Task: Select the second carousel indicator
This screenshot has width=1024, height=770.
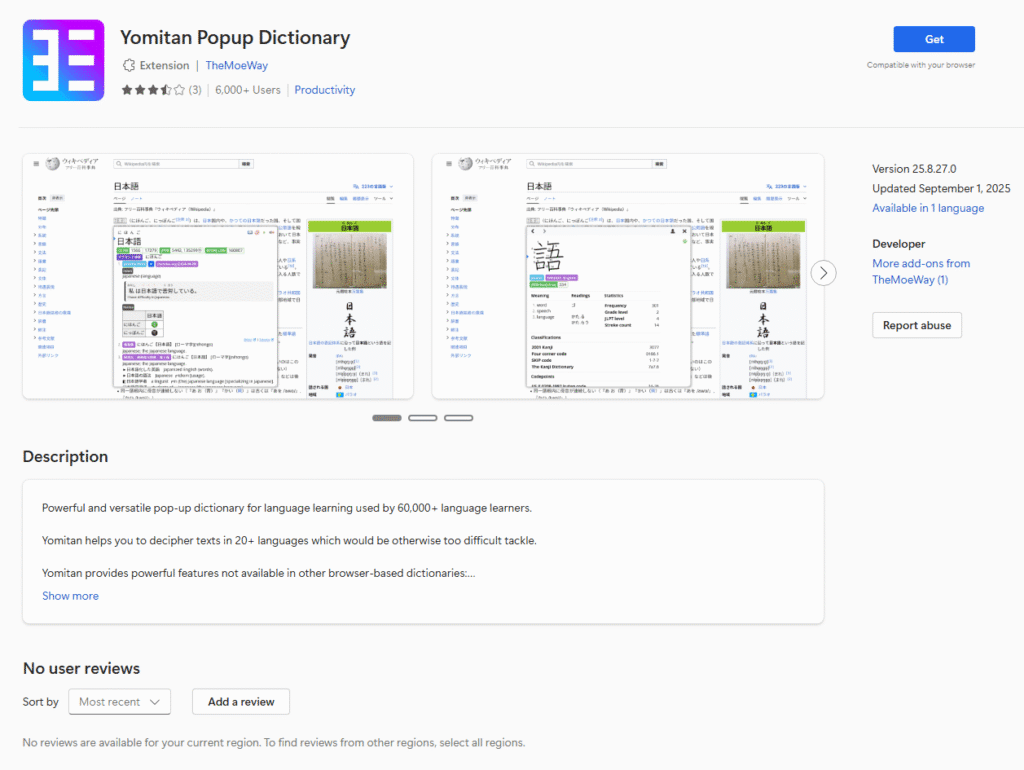Action: pos(423,417)
